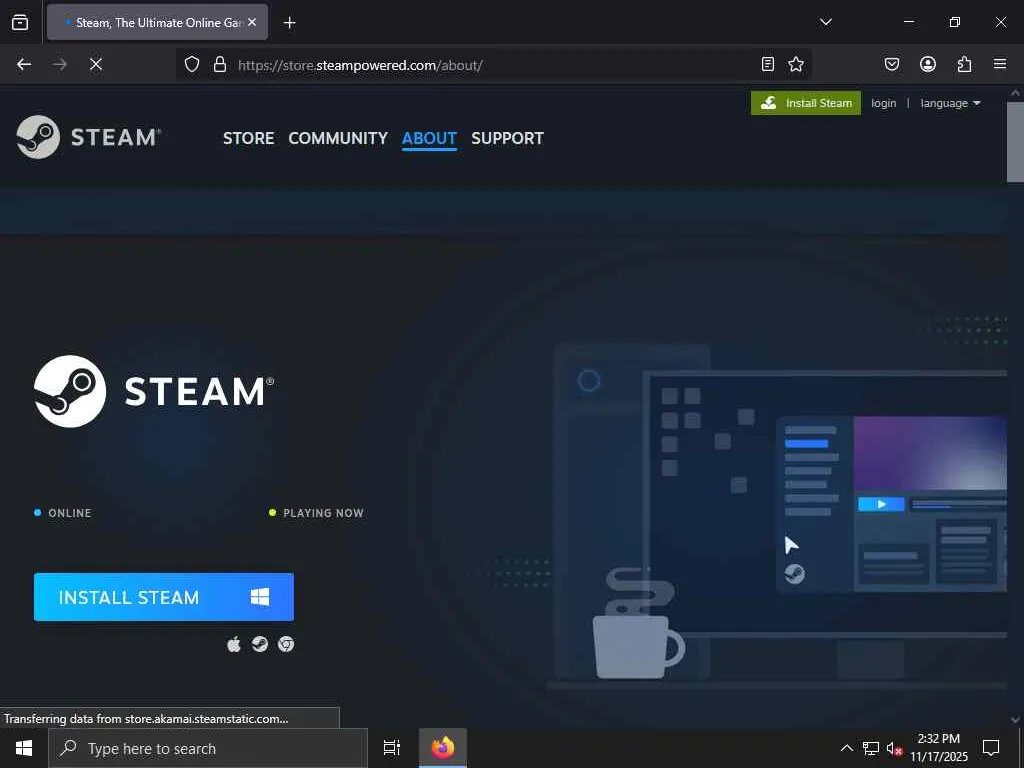The image size is (1024, 768).
Task: Select the ABOUT navigation tab
Action: click(429, 138)
